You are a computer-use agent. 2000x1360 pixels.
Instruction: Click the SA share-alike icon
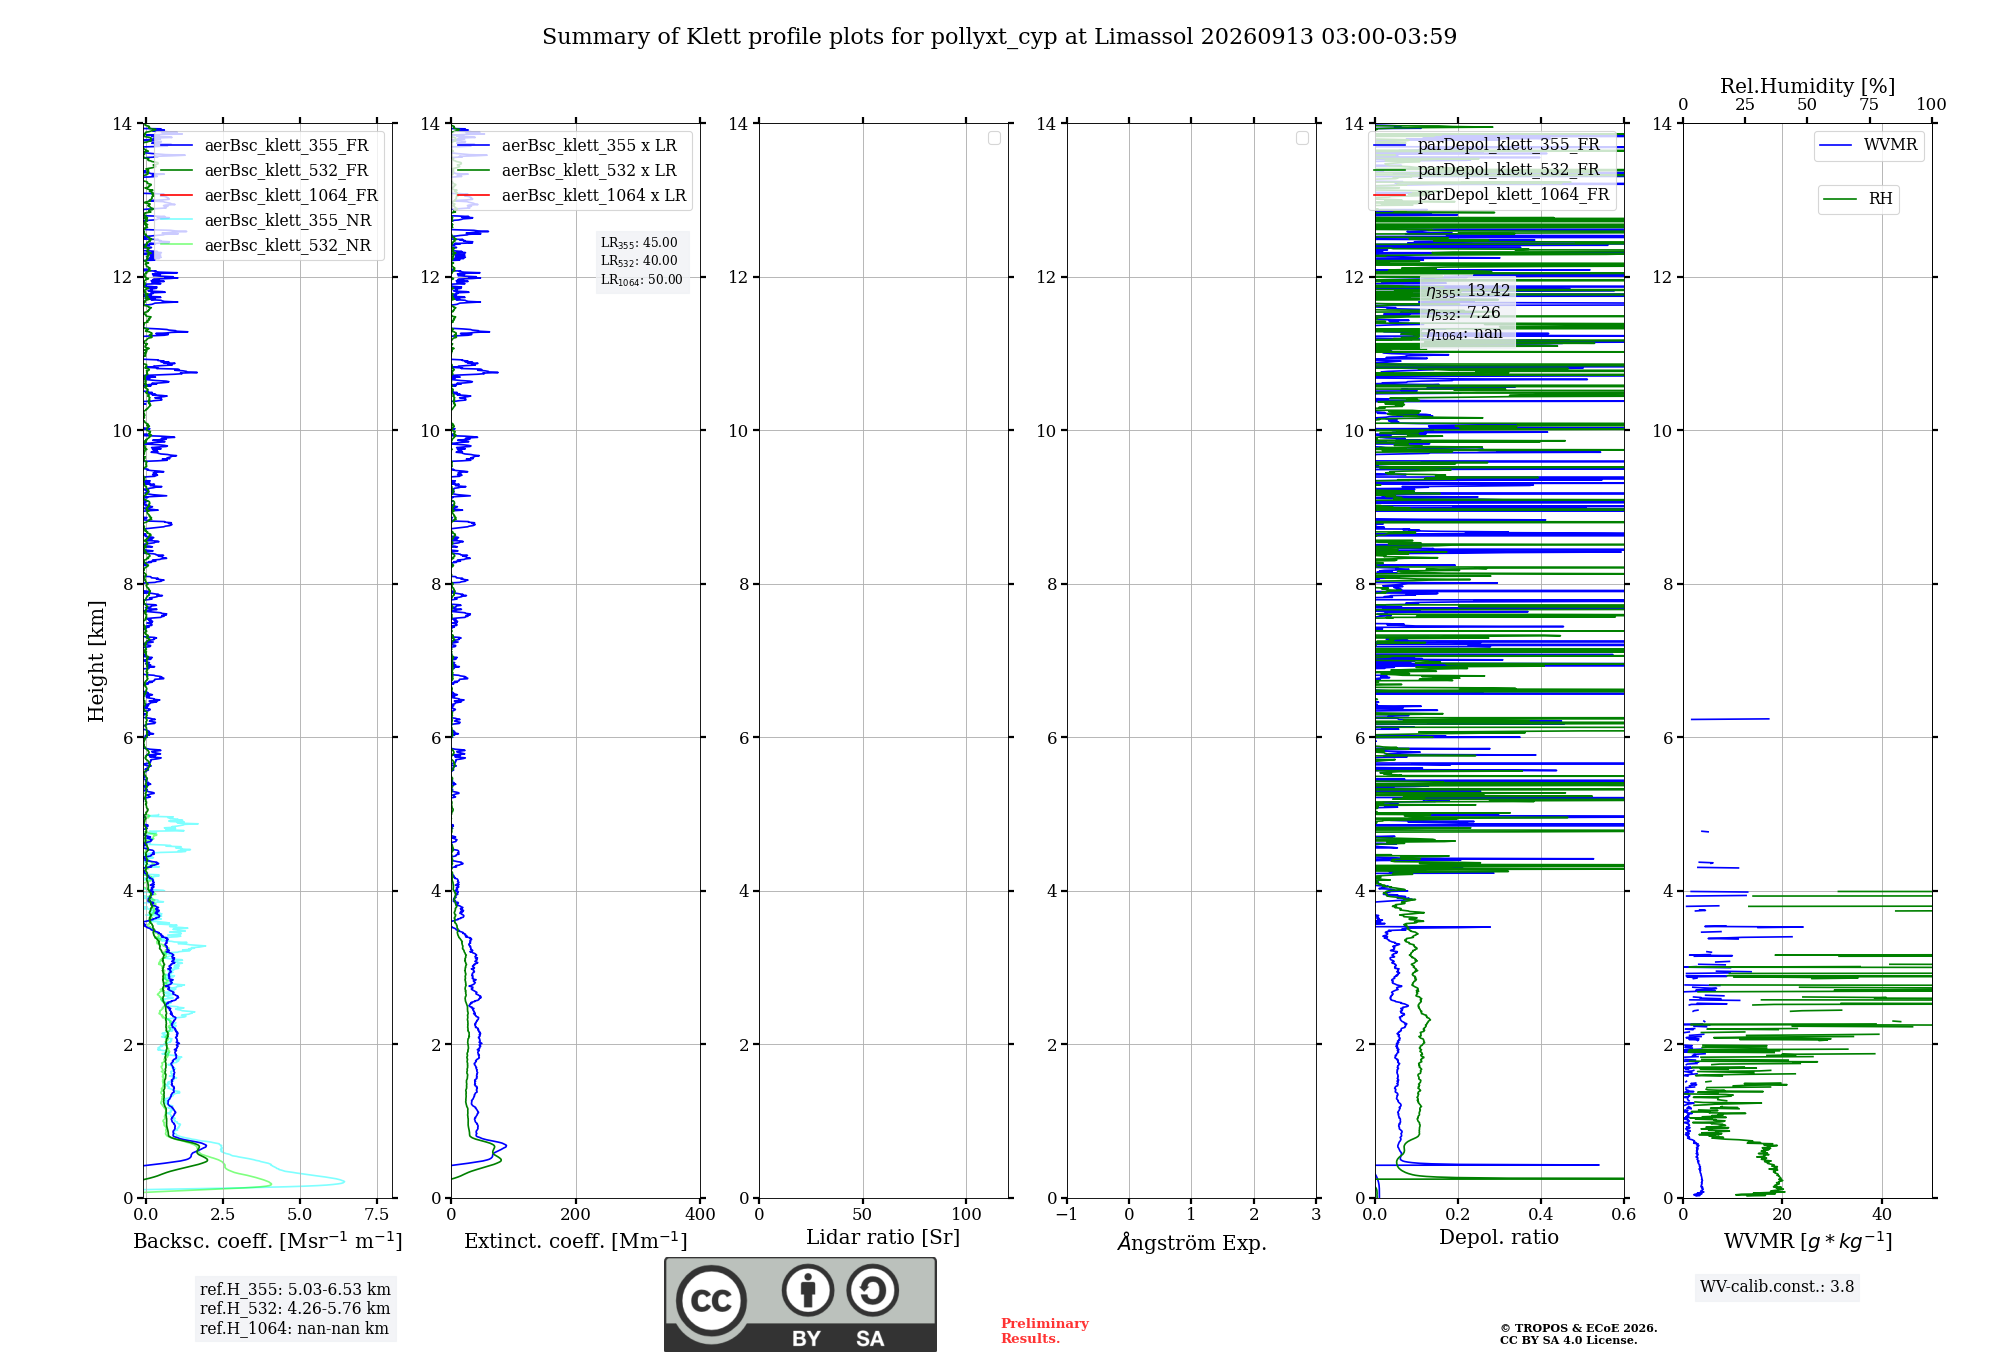(x=872, y=1290)
